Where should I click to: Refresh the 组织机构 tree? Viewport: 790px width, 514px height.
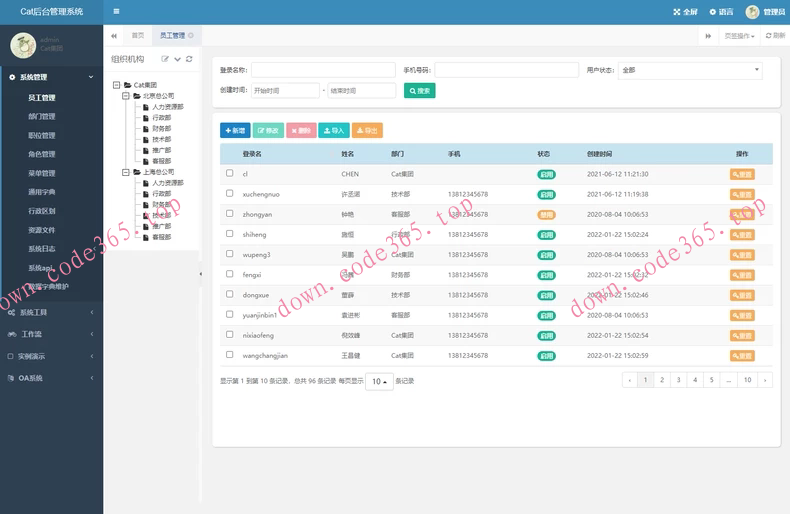pyautogui.click(x=189, y=59)
